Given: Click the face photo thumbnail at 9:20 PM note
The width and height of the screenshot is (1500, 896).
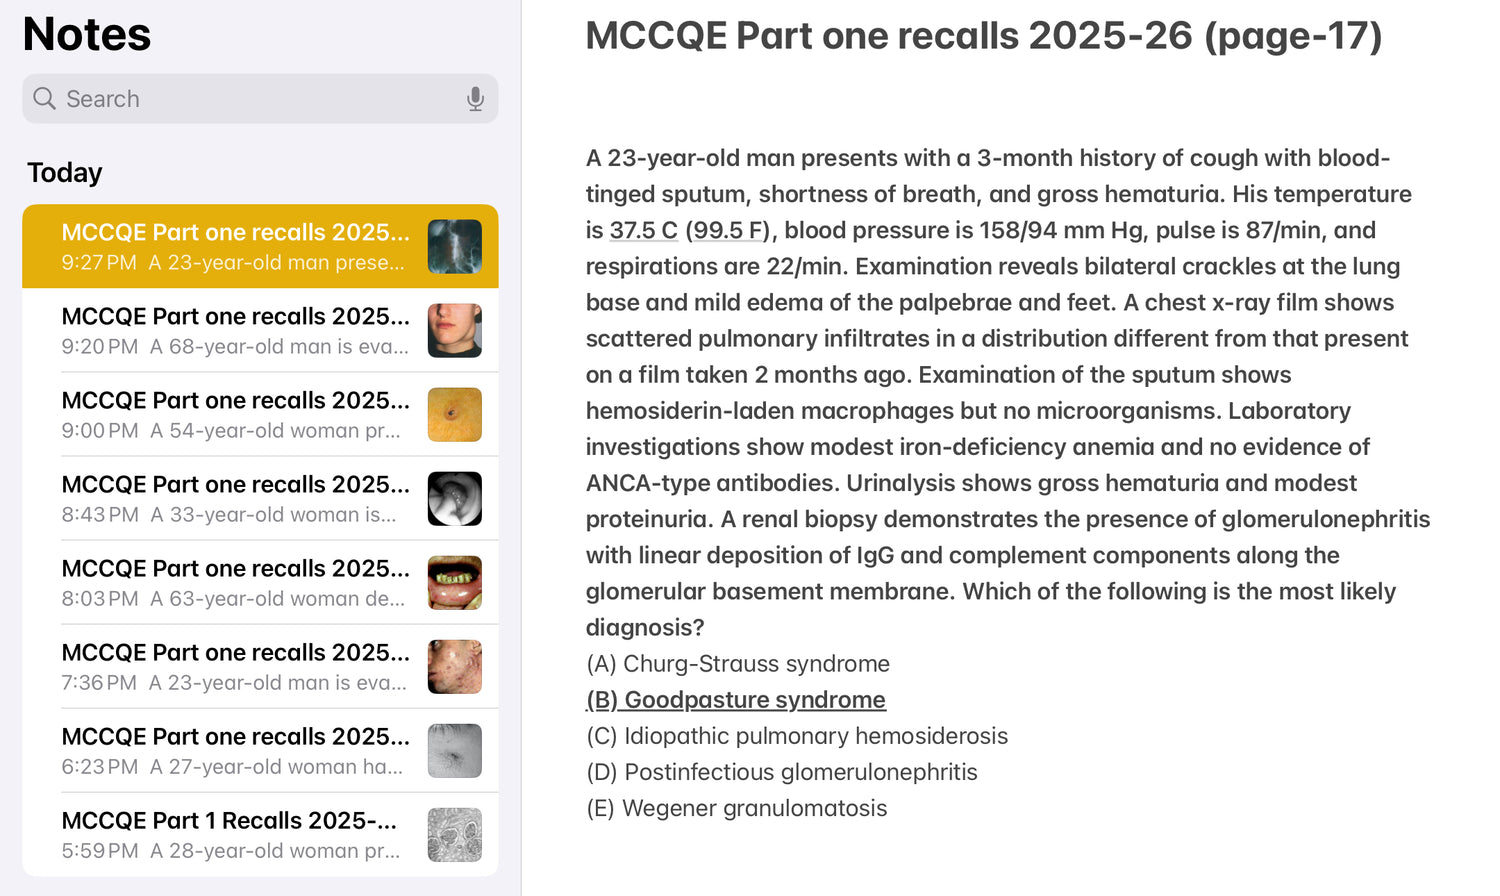Looking at the screenshot, I should tap(454, 330).
